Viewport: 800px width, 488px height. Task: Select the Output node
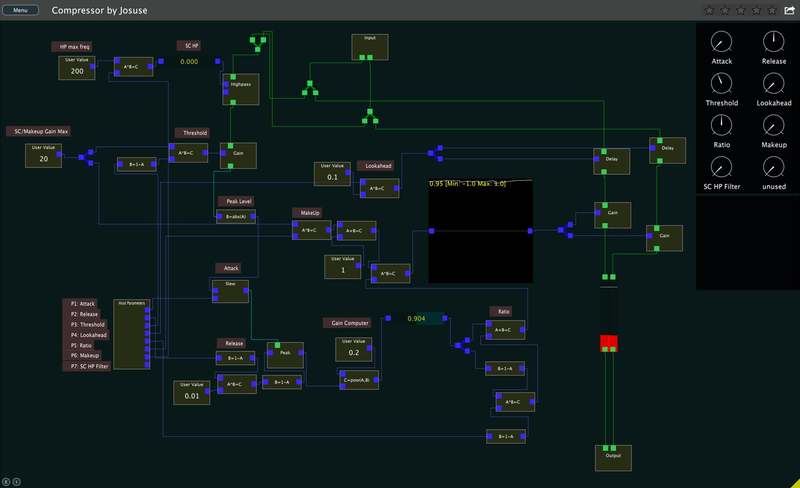pos(612,456)
